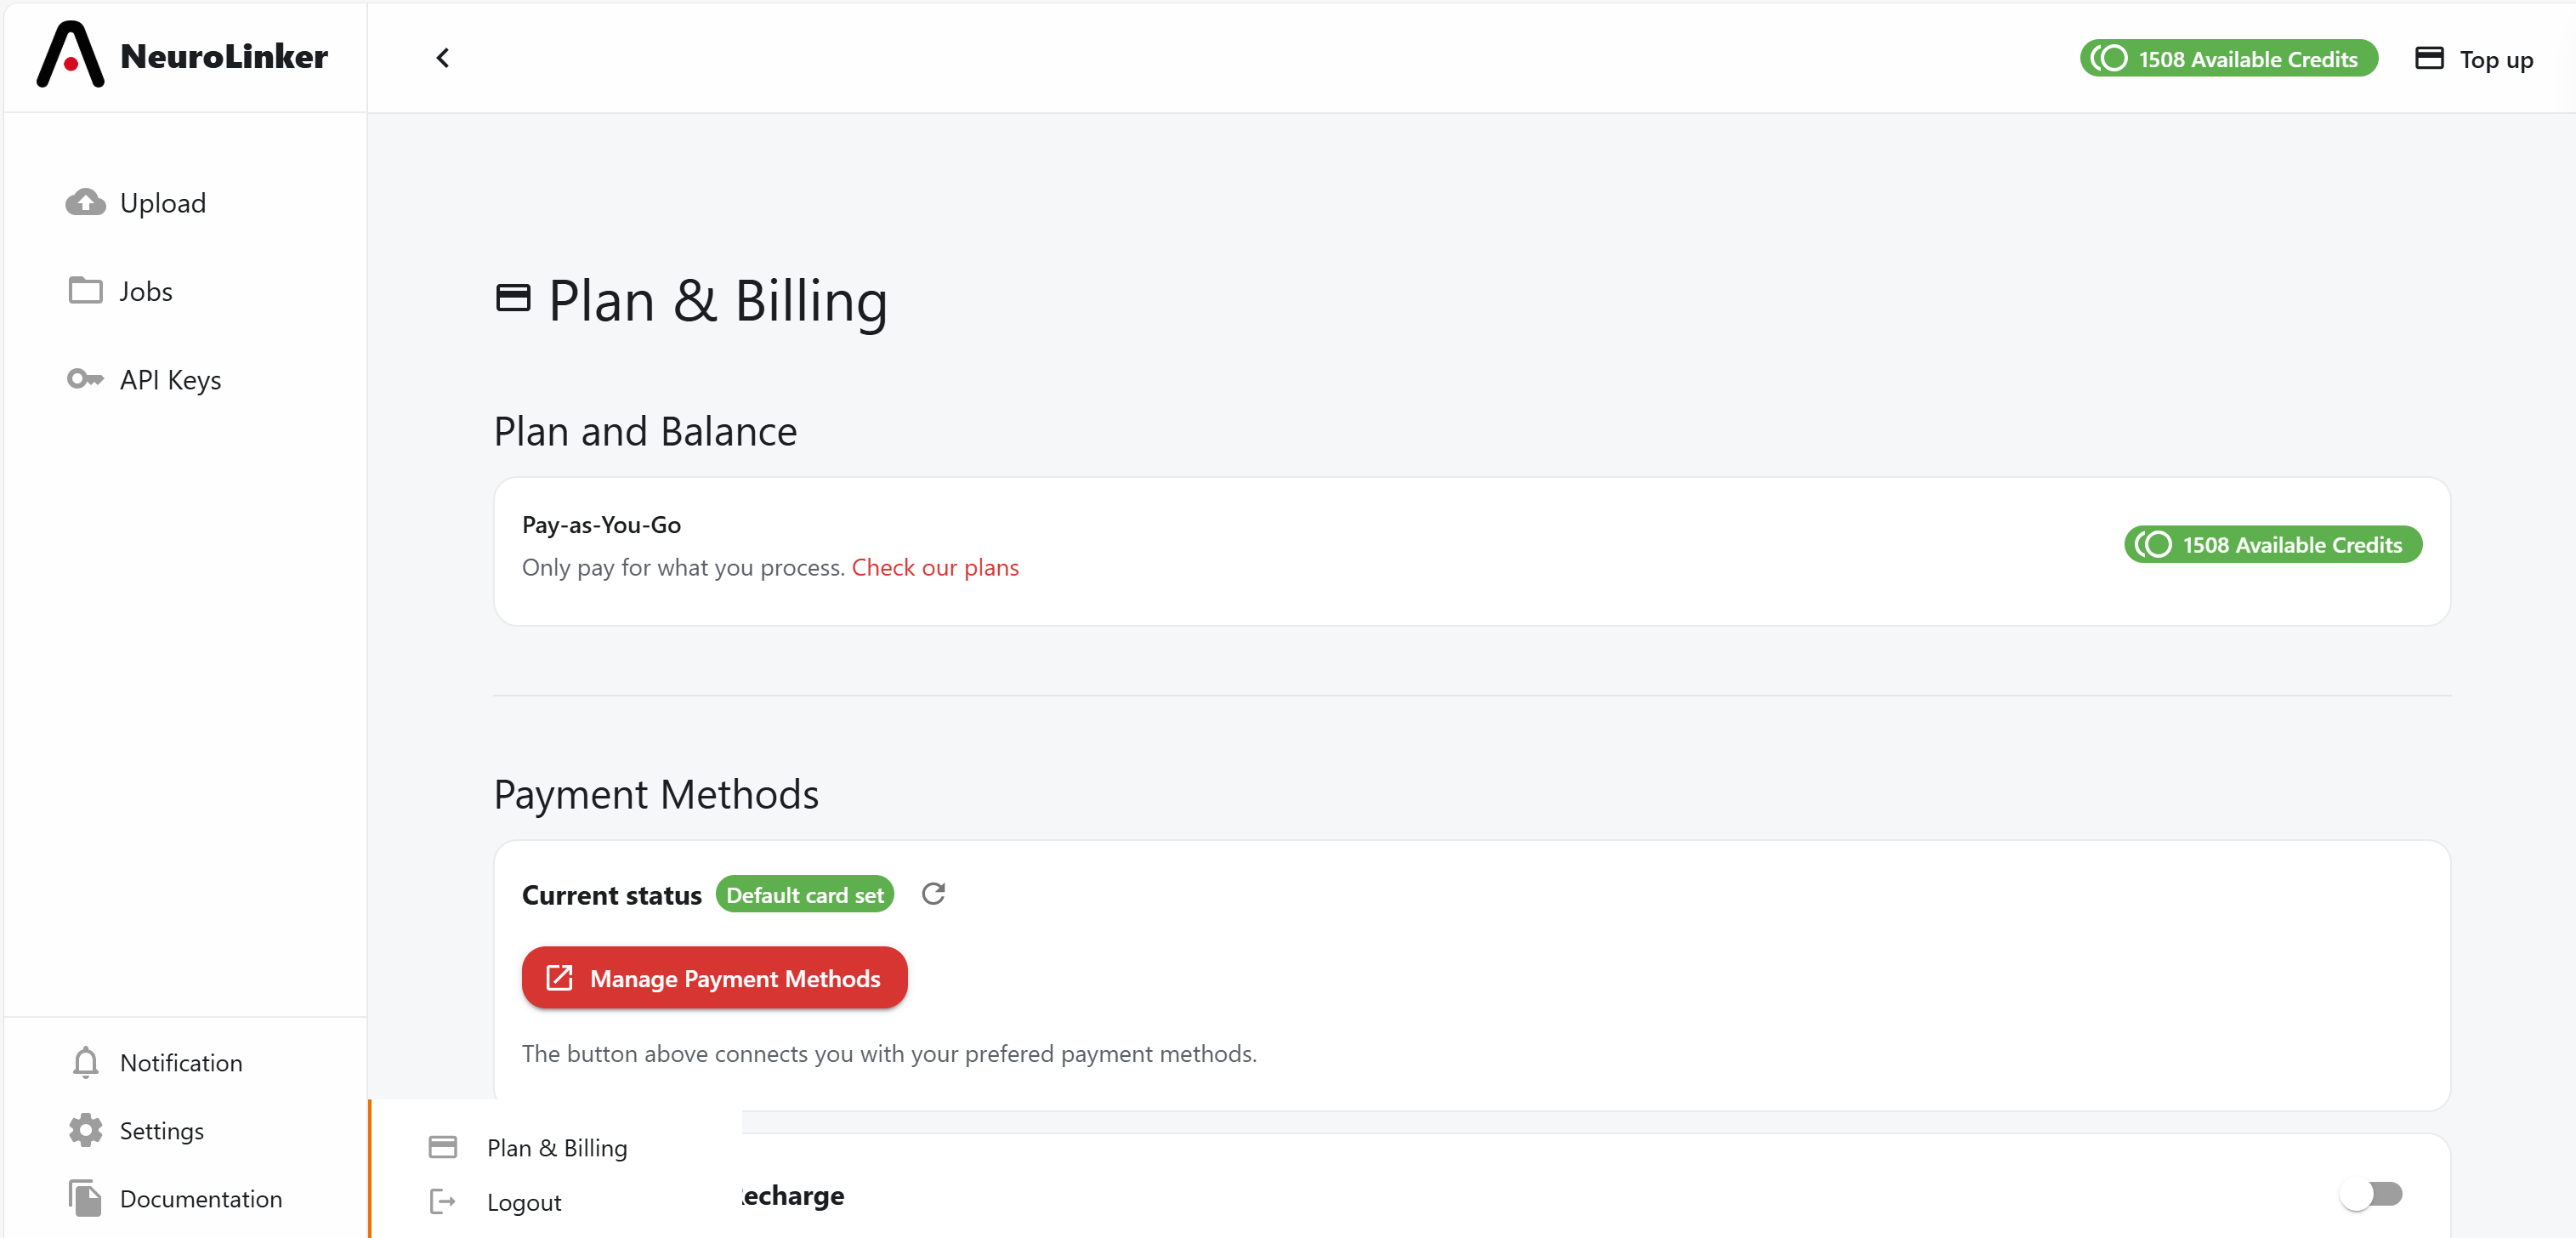
Task: Select Plan & Billing from the Settings menu
Action: (556, 1148)
